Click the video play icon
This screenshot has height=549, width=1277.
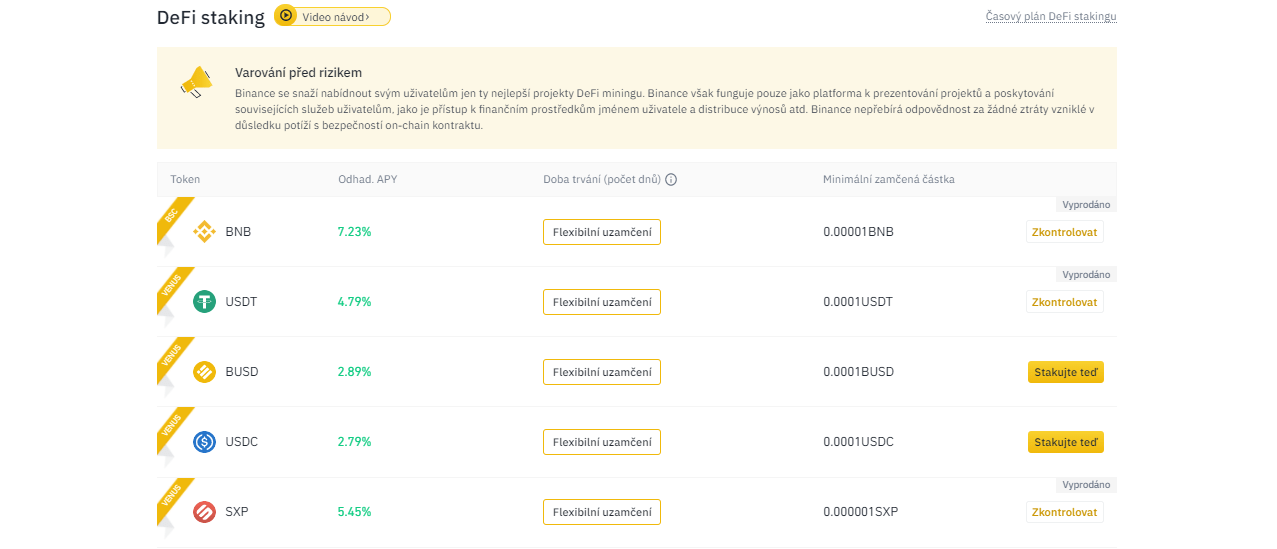[x=286, y=16]
